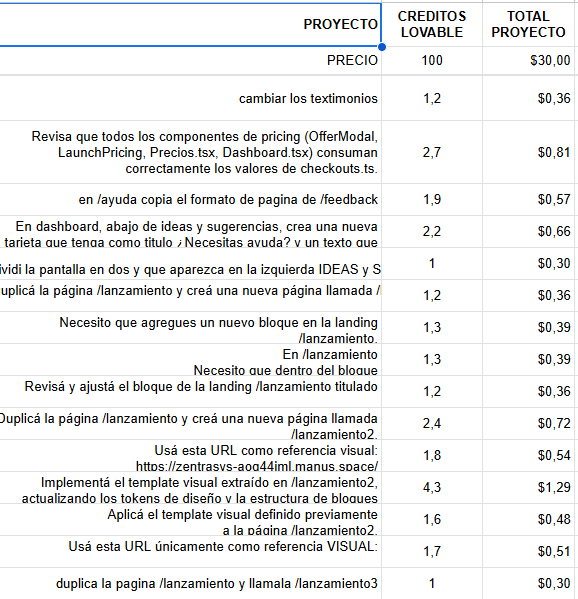The image size is (578, 599).
Task: Select the 'Necesito que dentro del bloque' cell
Action: (190, 359)
